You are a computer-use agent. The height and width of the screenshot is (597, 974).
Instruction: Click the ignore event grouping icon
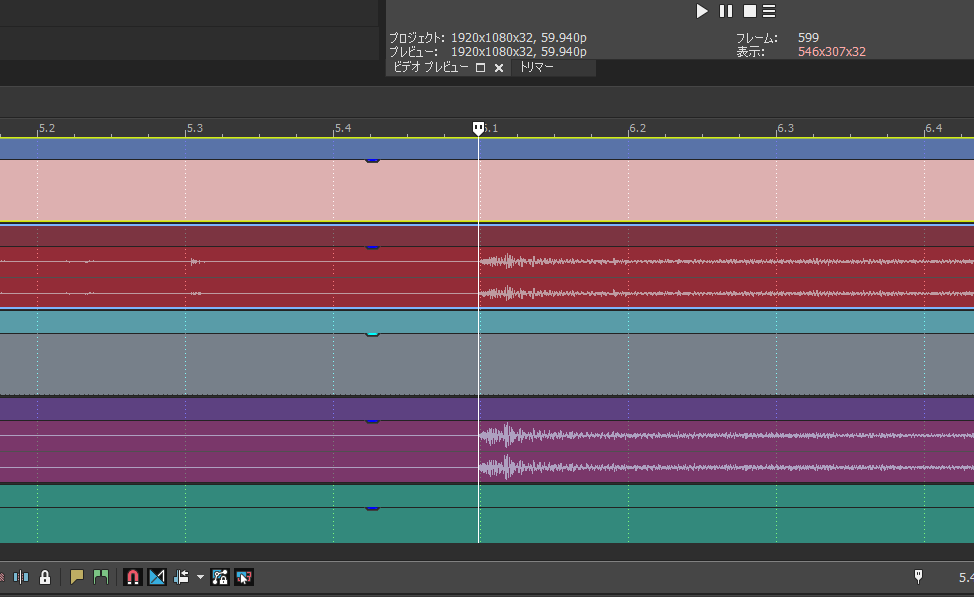(244, 577)
